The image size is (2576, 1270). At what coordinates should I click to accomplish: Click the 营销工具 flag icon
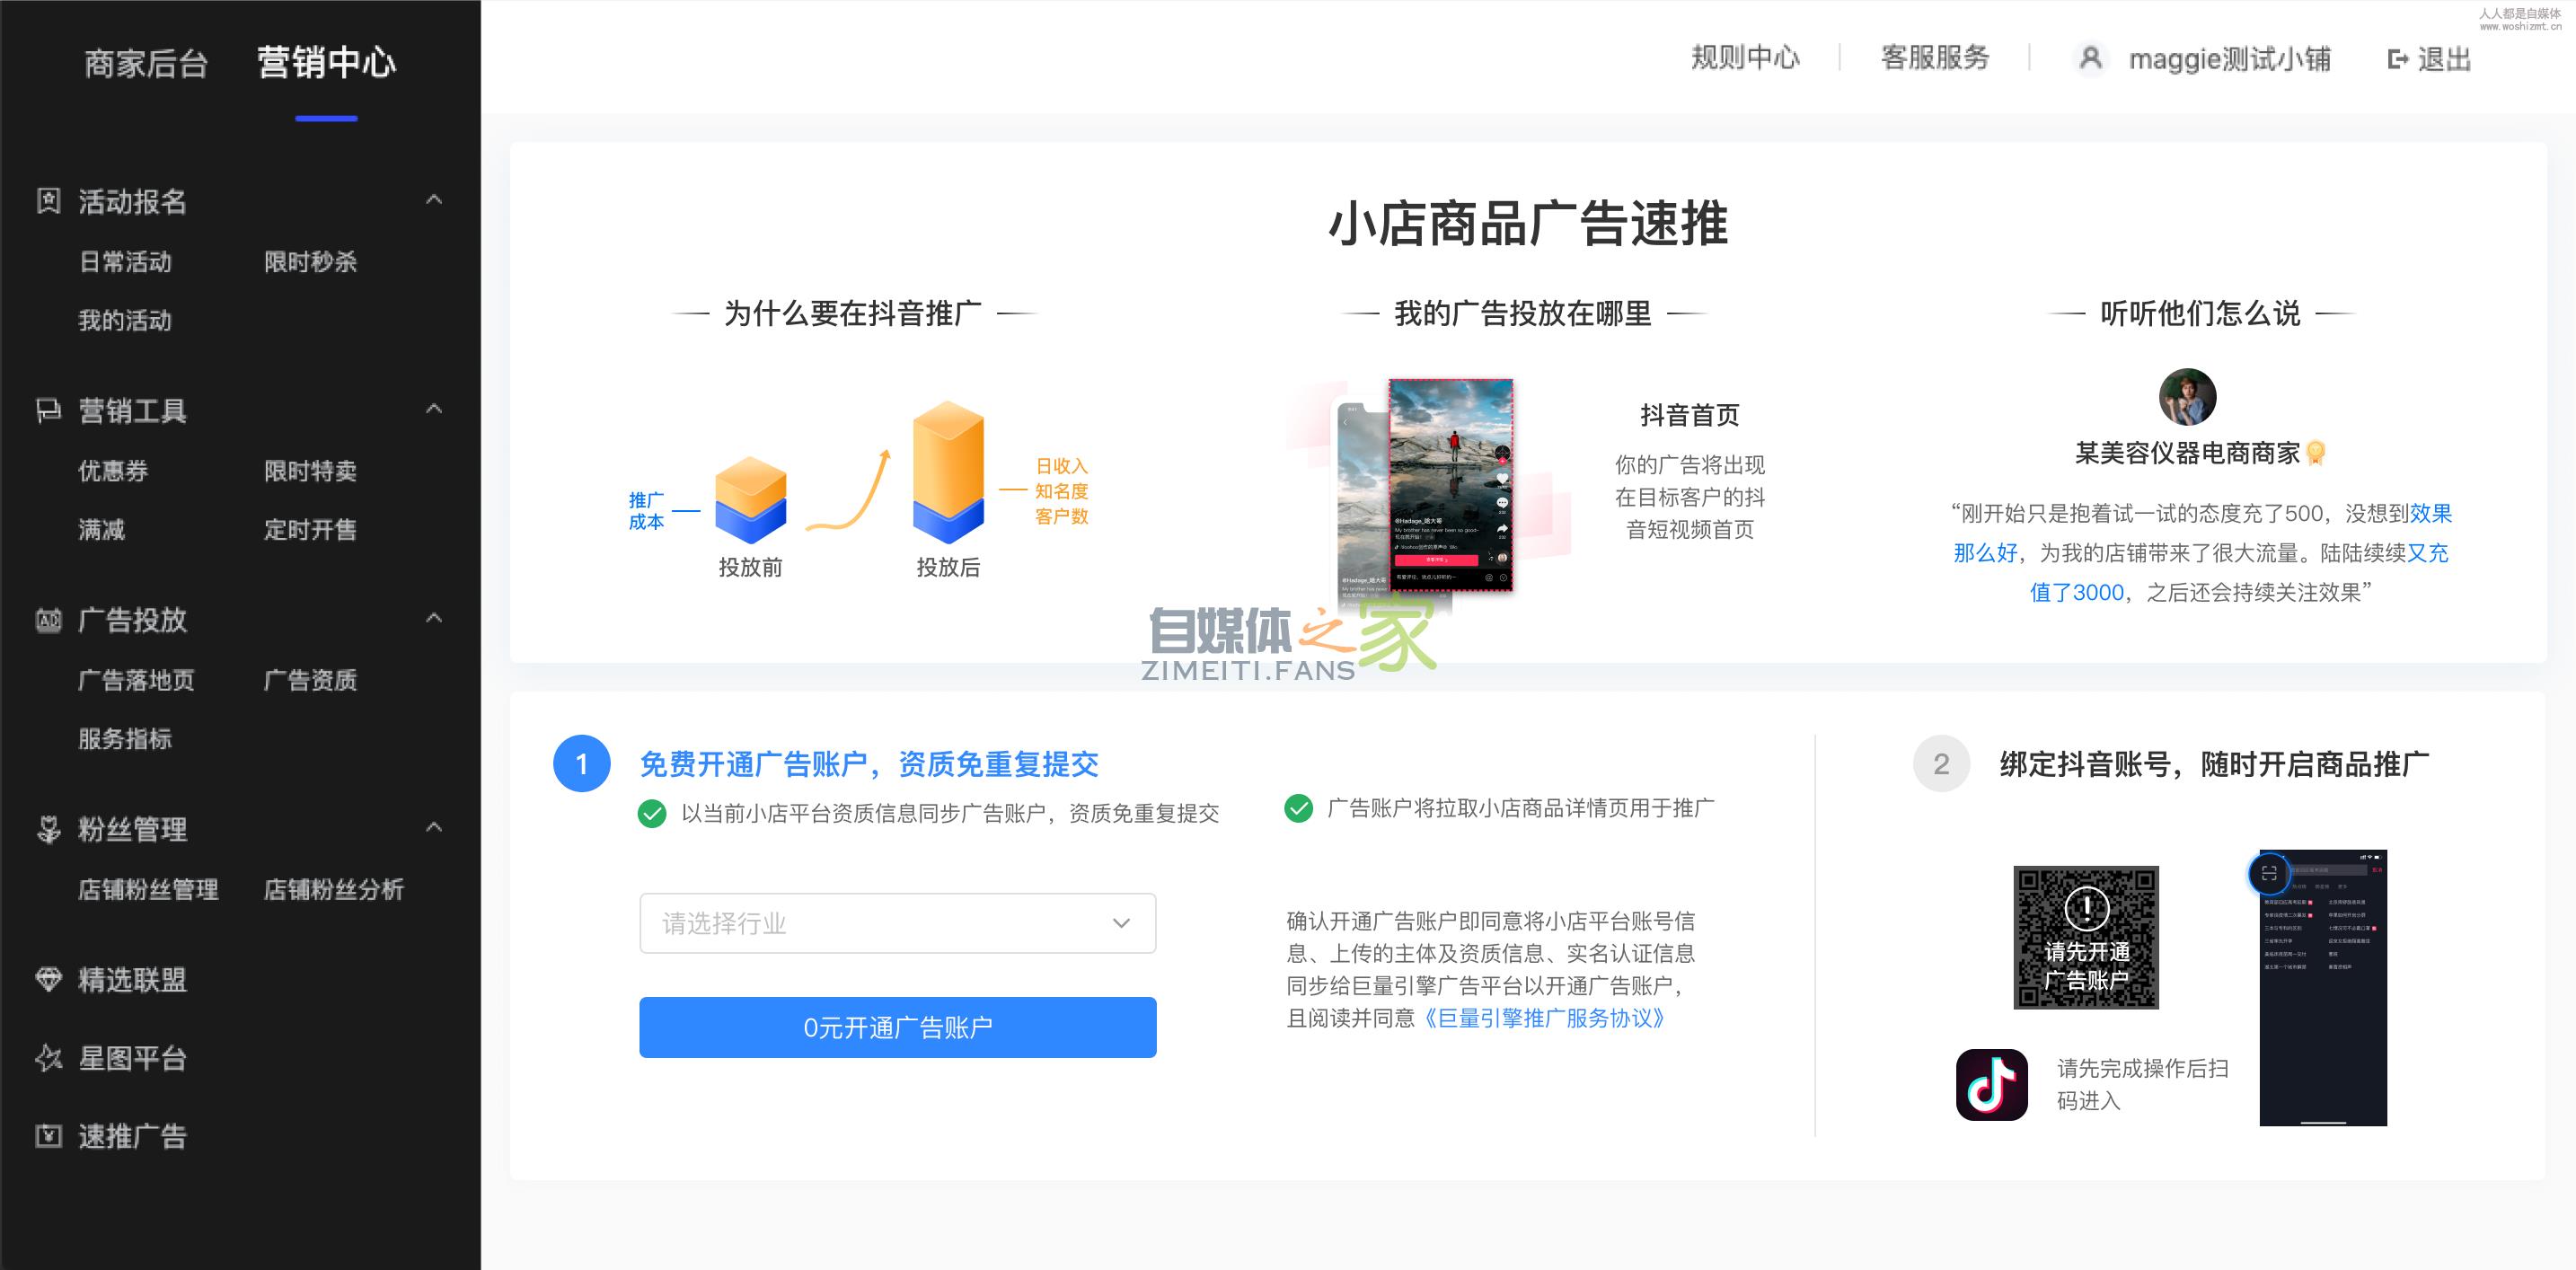[x=48, y=410]
